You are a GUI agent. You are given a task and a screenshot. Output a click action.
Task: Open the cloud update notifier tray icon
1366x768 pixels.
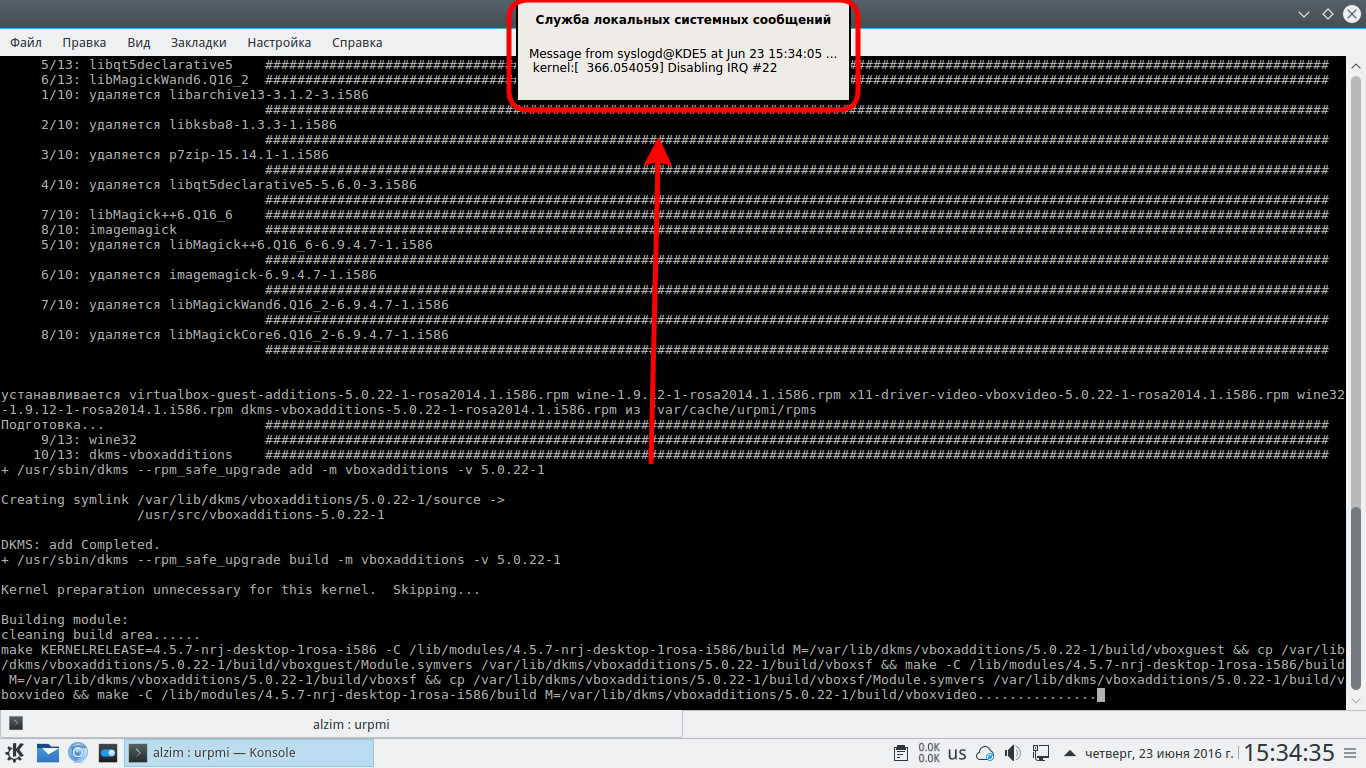(985, 753)
